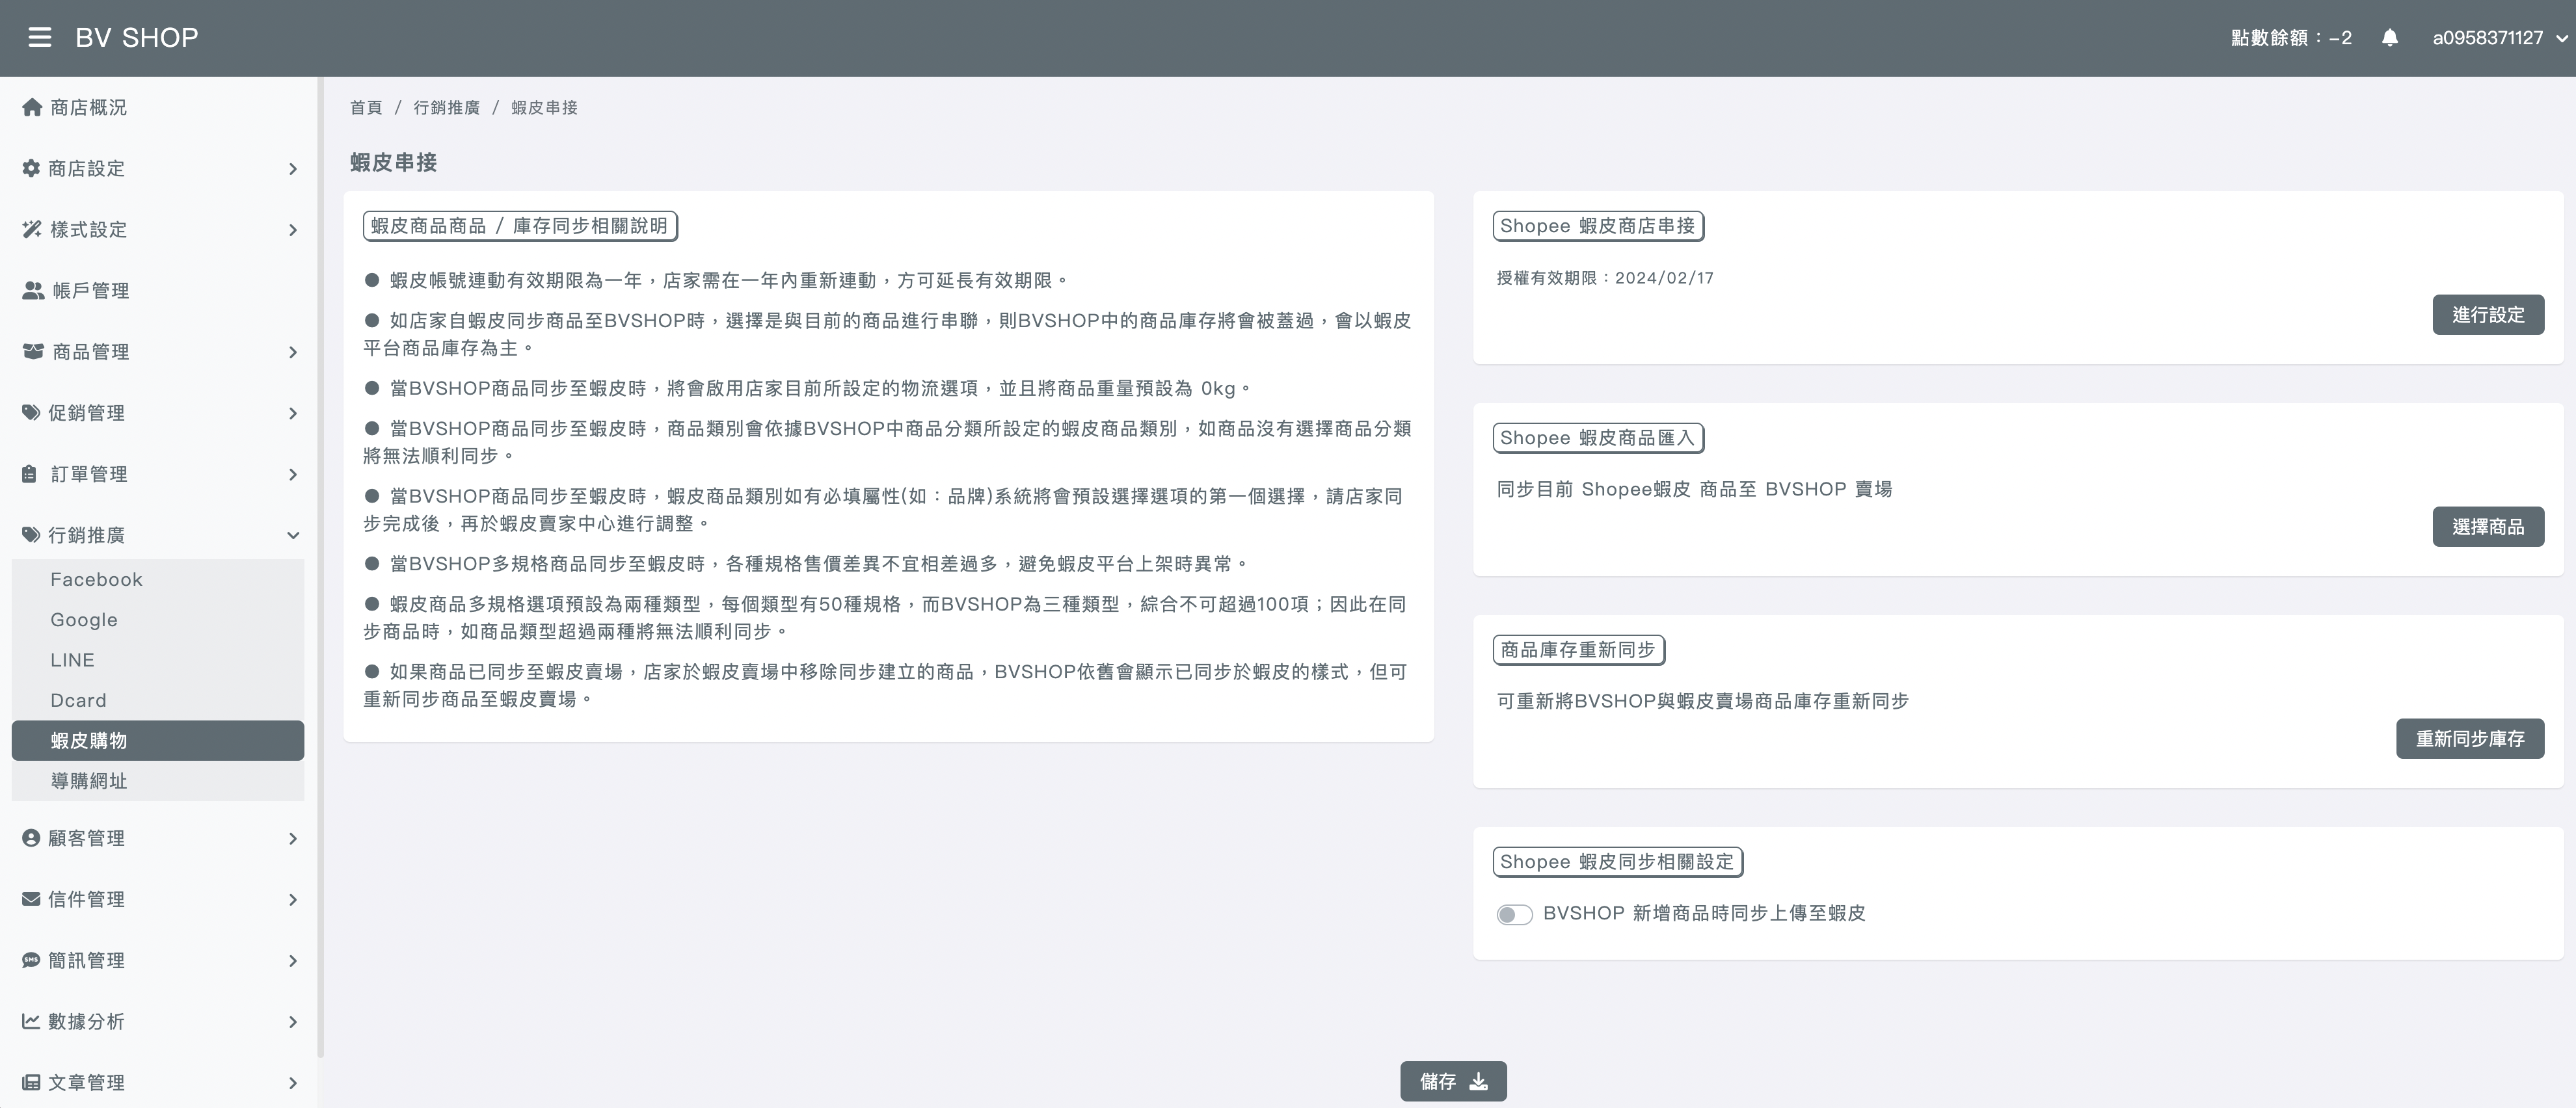Expand 顧客管理 chevron
The image size is (2576, 1108).
click(293, 838)
